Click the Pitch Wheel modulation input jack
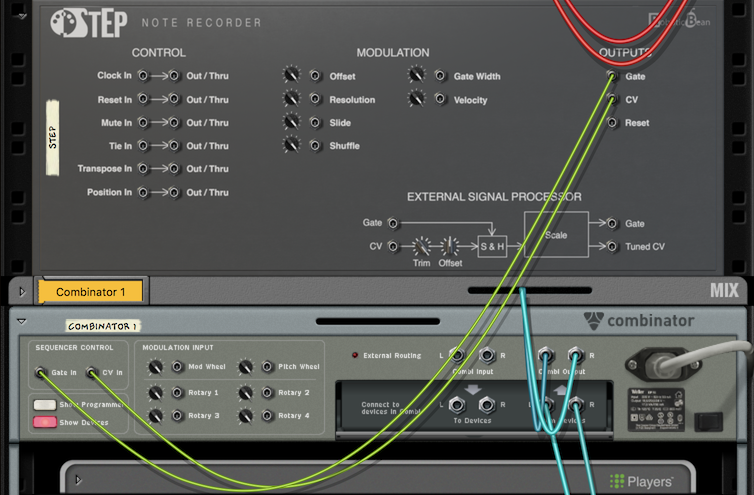 coord(267,367)
